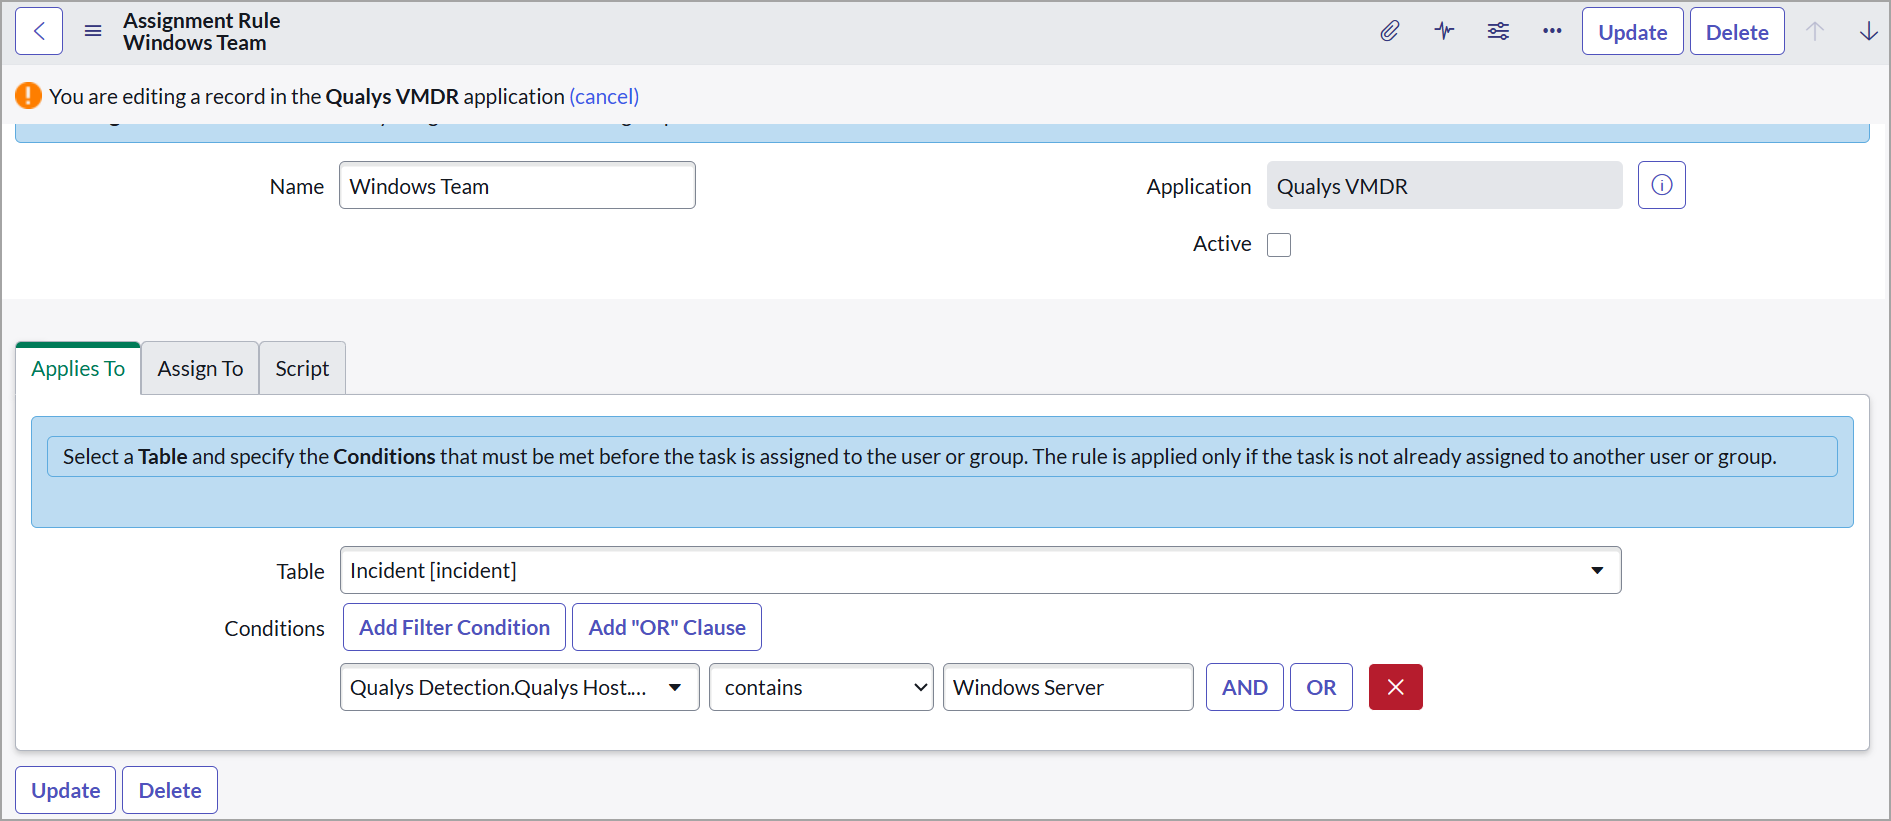Click the orange warning alert icon
The image size is (1891, 821).
click(28, 96)
